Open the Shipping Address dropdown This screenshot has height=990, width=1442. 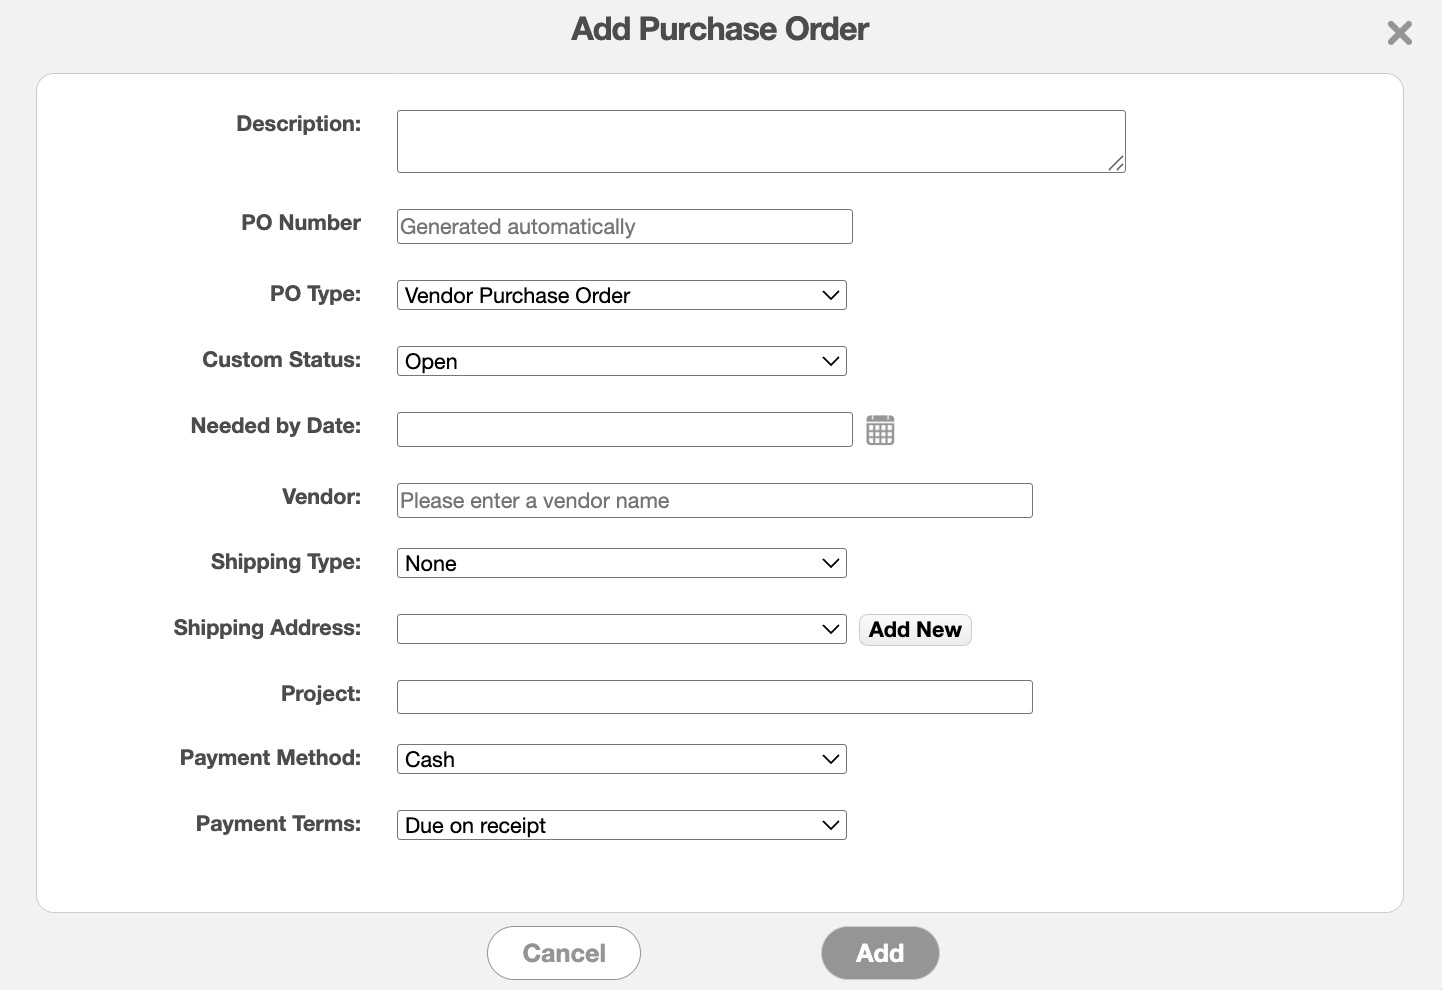(x=621, y=629)
